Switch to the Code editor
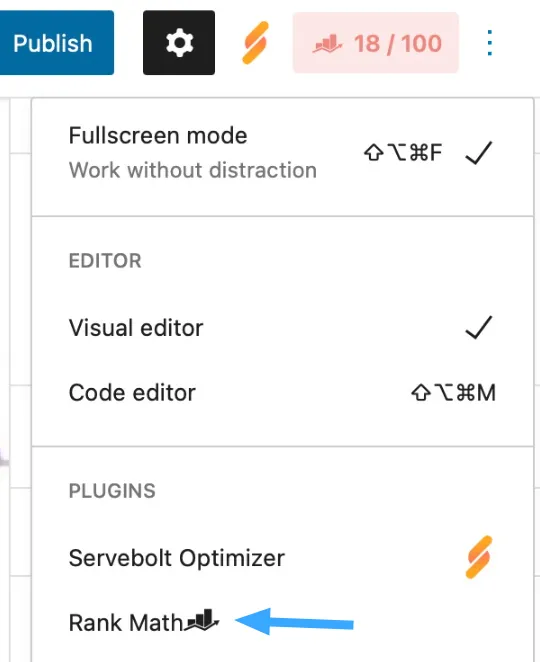Screen dimensions: 540x662 click(x=282, y=393)
